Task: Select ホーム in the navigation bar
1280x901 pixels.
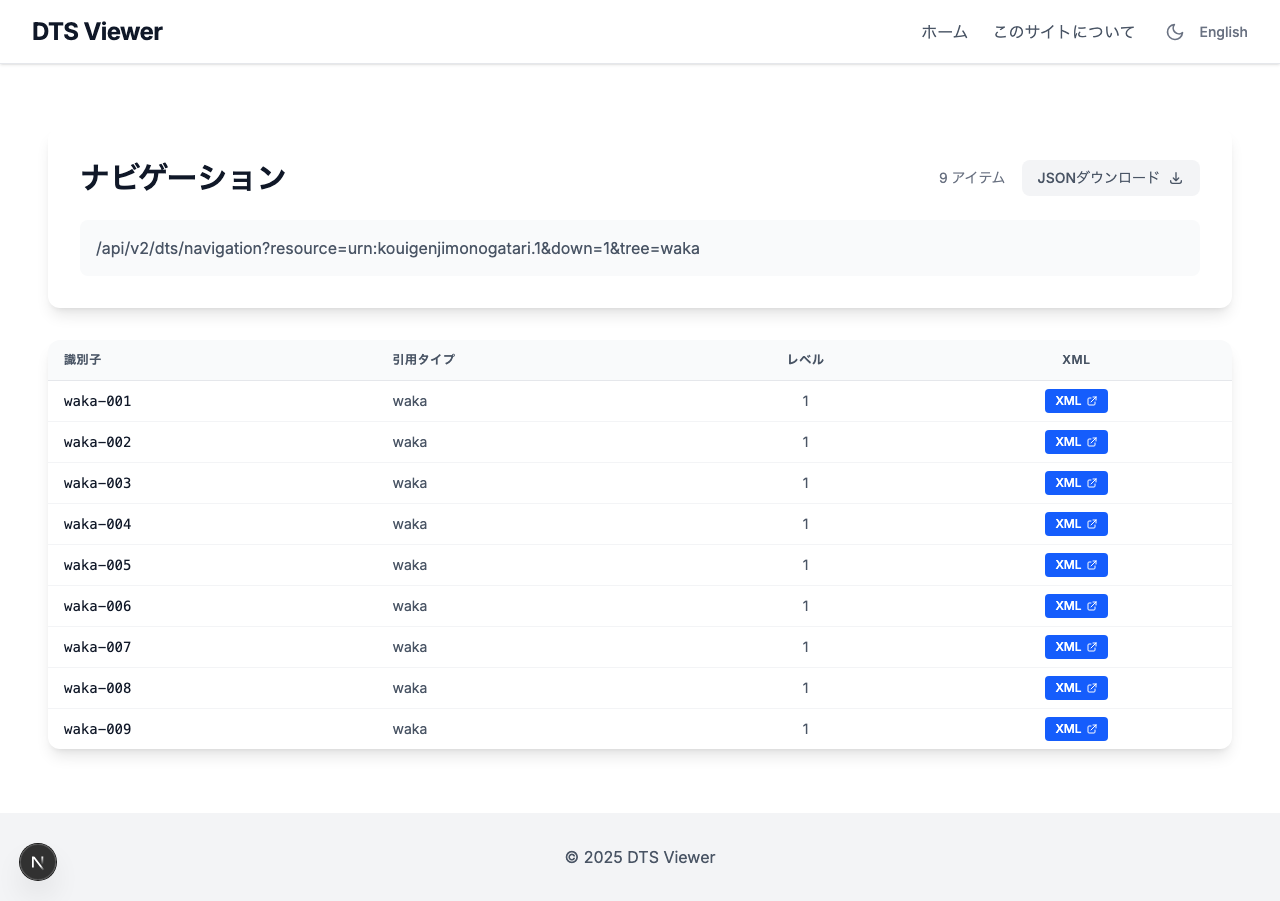Action: pos(943,31)
